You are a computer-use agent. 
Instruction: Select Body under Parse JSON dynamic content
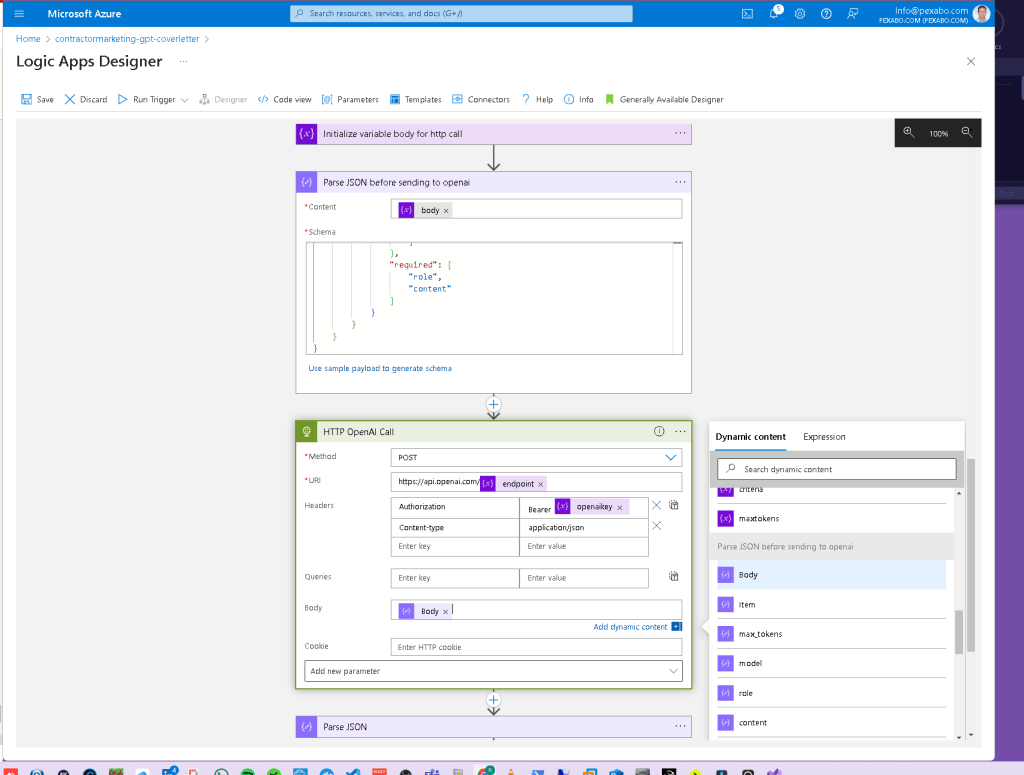click(x=831, y=575)
